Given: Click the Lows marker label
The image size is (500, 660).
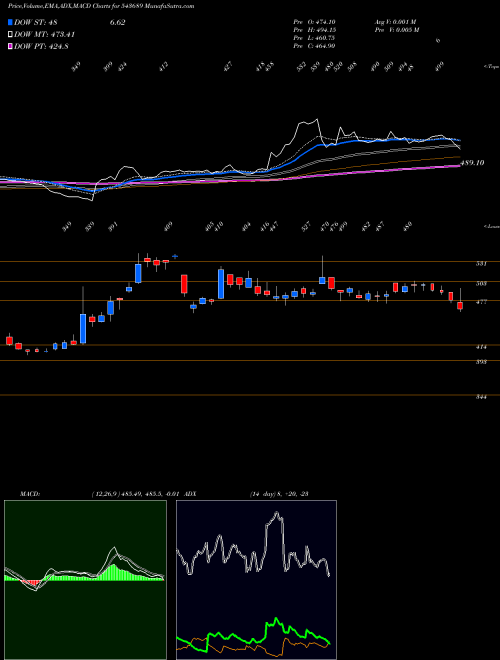Looking at the screenshot, I should pos(492,226).
